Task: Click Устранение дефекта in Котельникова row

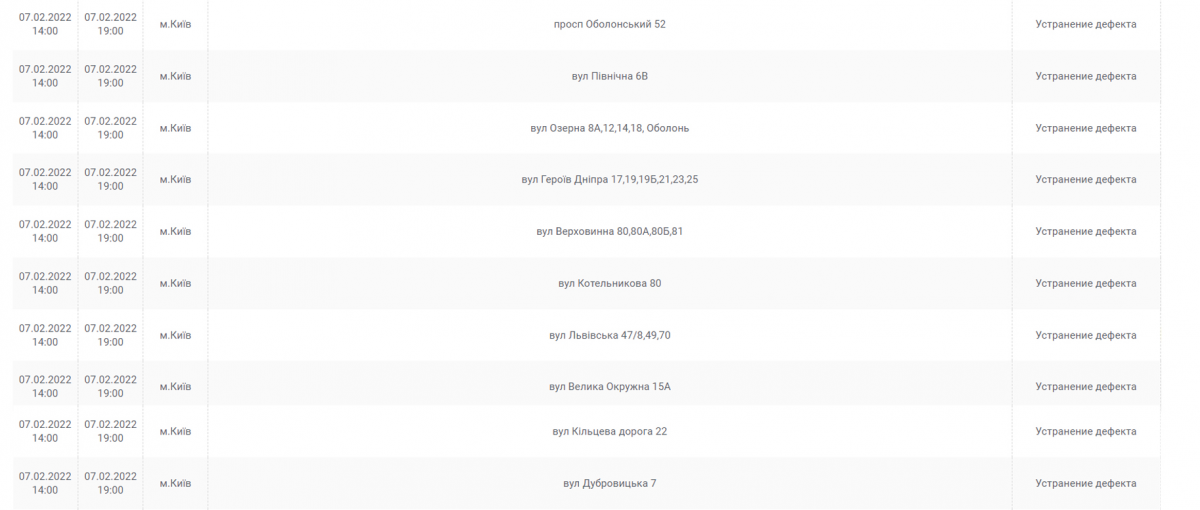Action: tap(1086, 283)
